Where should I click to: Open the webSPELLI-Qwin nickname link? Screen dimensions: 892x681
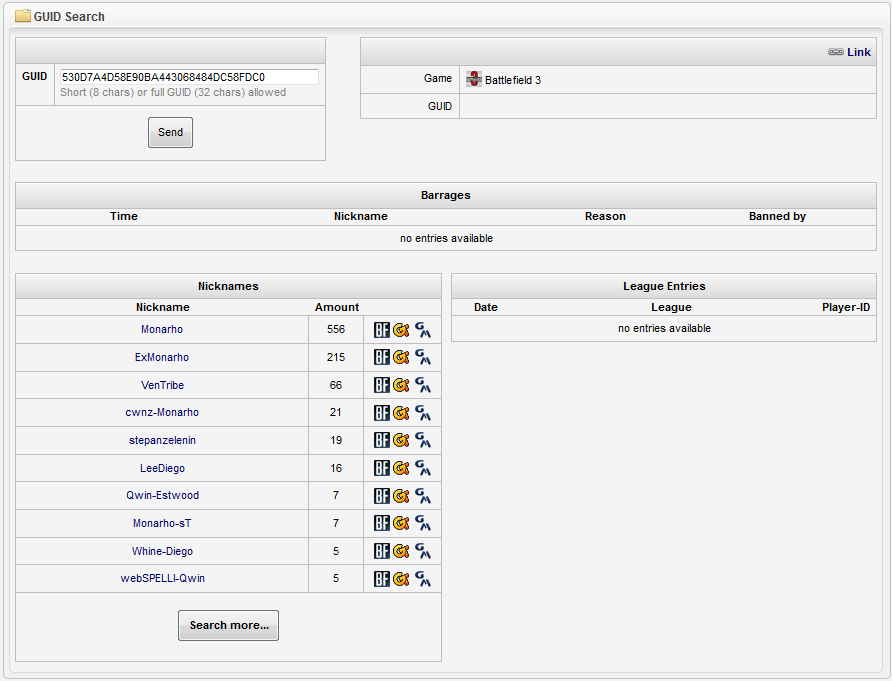(162, 579)
